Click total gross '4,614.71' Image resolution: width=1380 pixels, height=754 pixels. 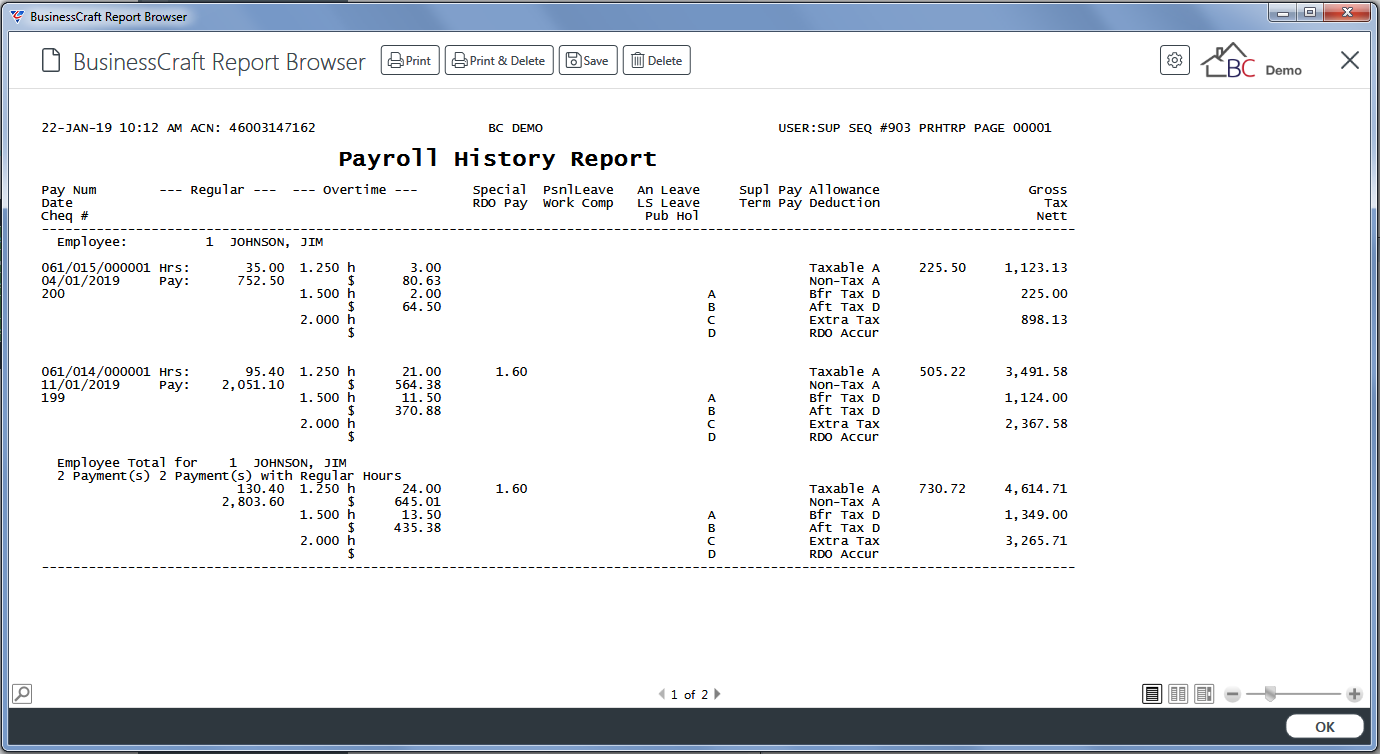(x=1036, y=489)
